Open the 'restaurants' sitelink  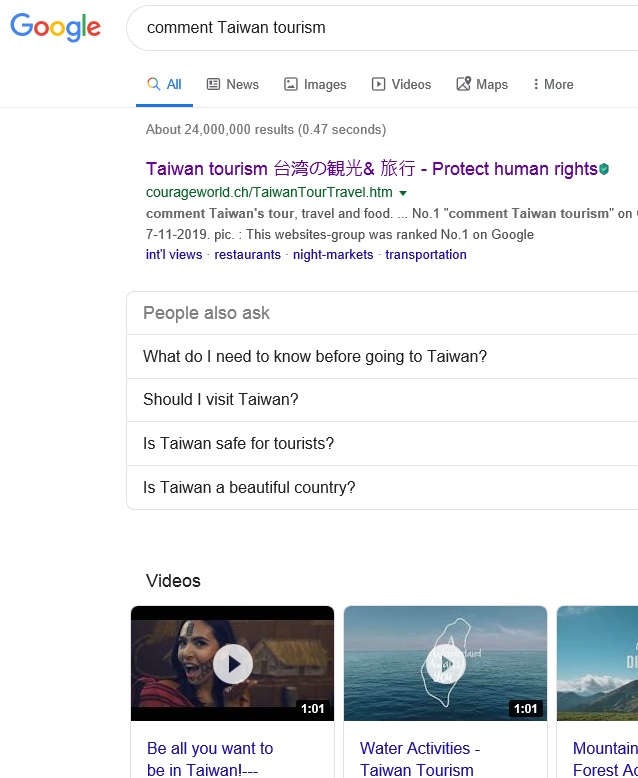[247, 255]
